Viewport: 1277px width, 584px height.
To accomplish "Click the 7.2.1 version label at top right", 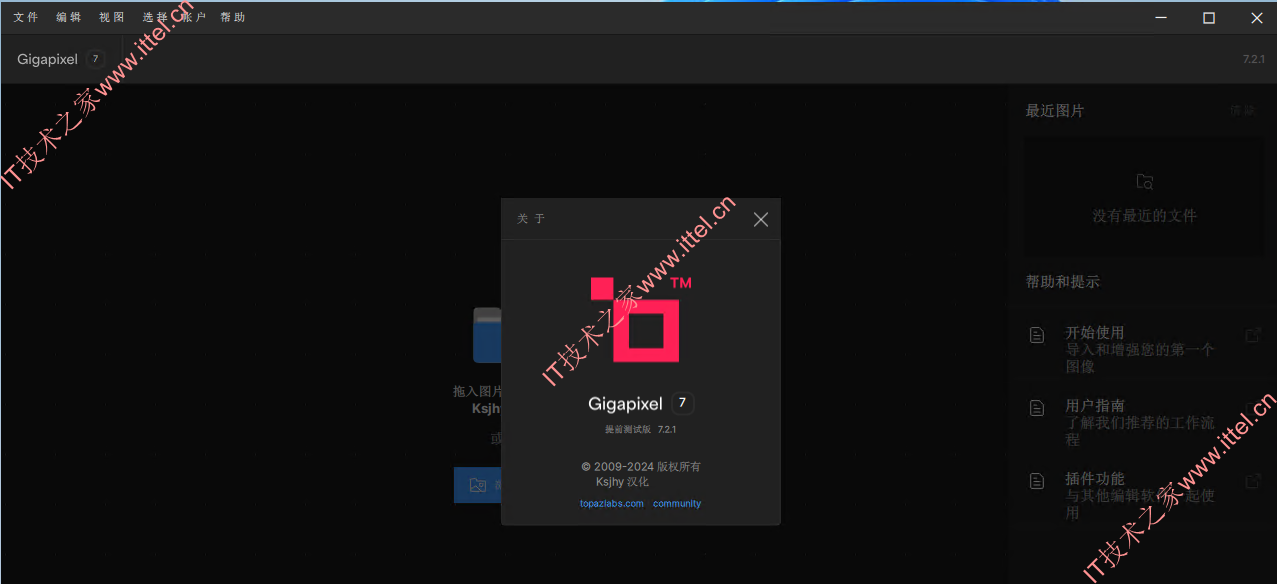I will [1254, 59].
